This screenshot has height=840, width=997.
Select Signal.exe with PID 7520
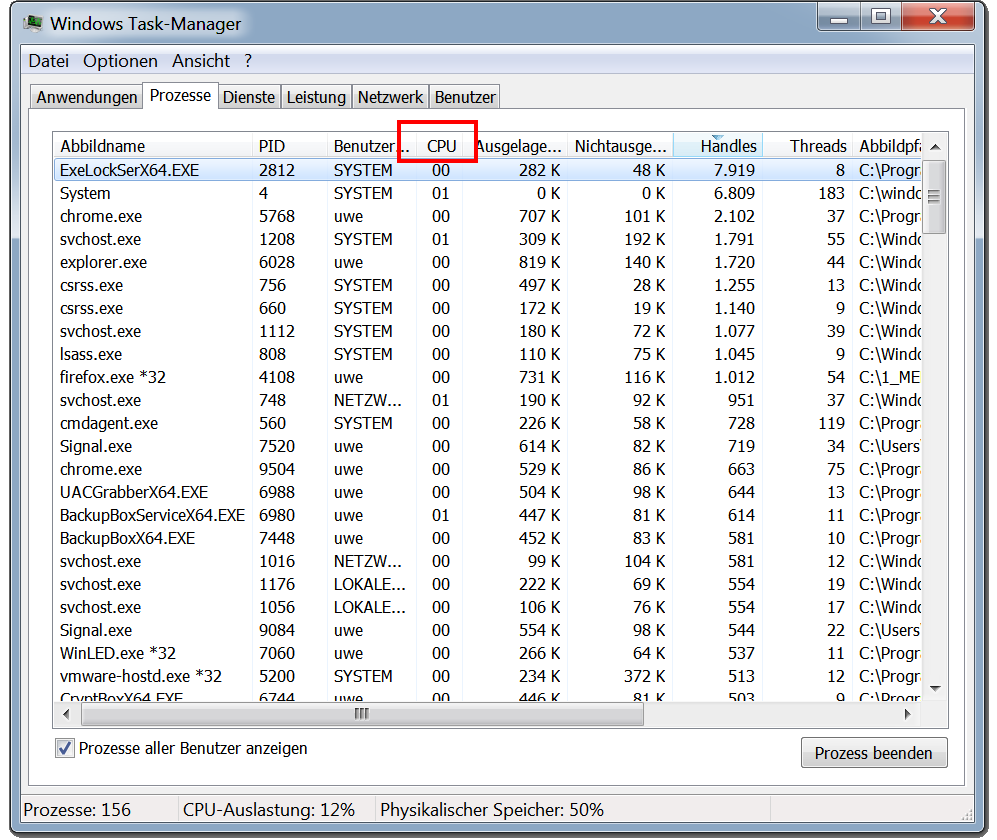tap(487, 446)
